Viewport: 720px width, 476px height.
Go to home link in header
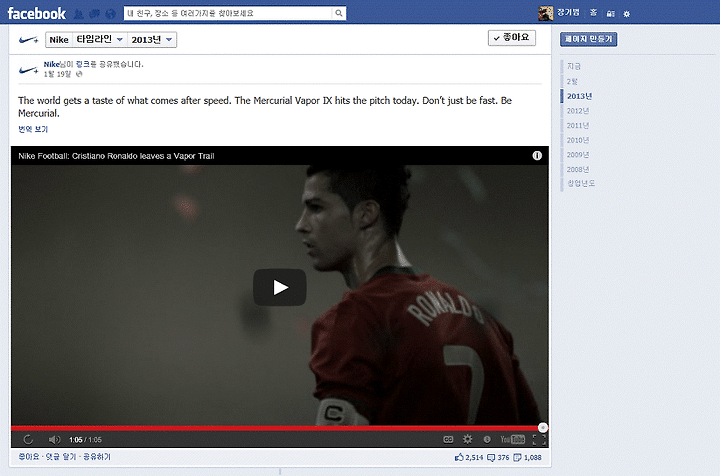tap(593, 13)
